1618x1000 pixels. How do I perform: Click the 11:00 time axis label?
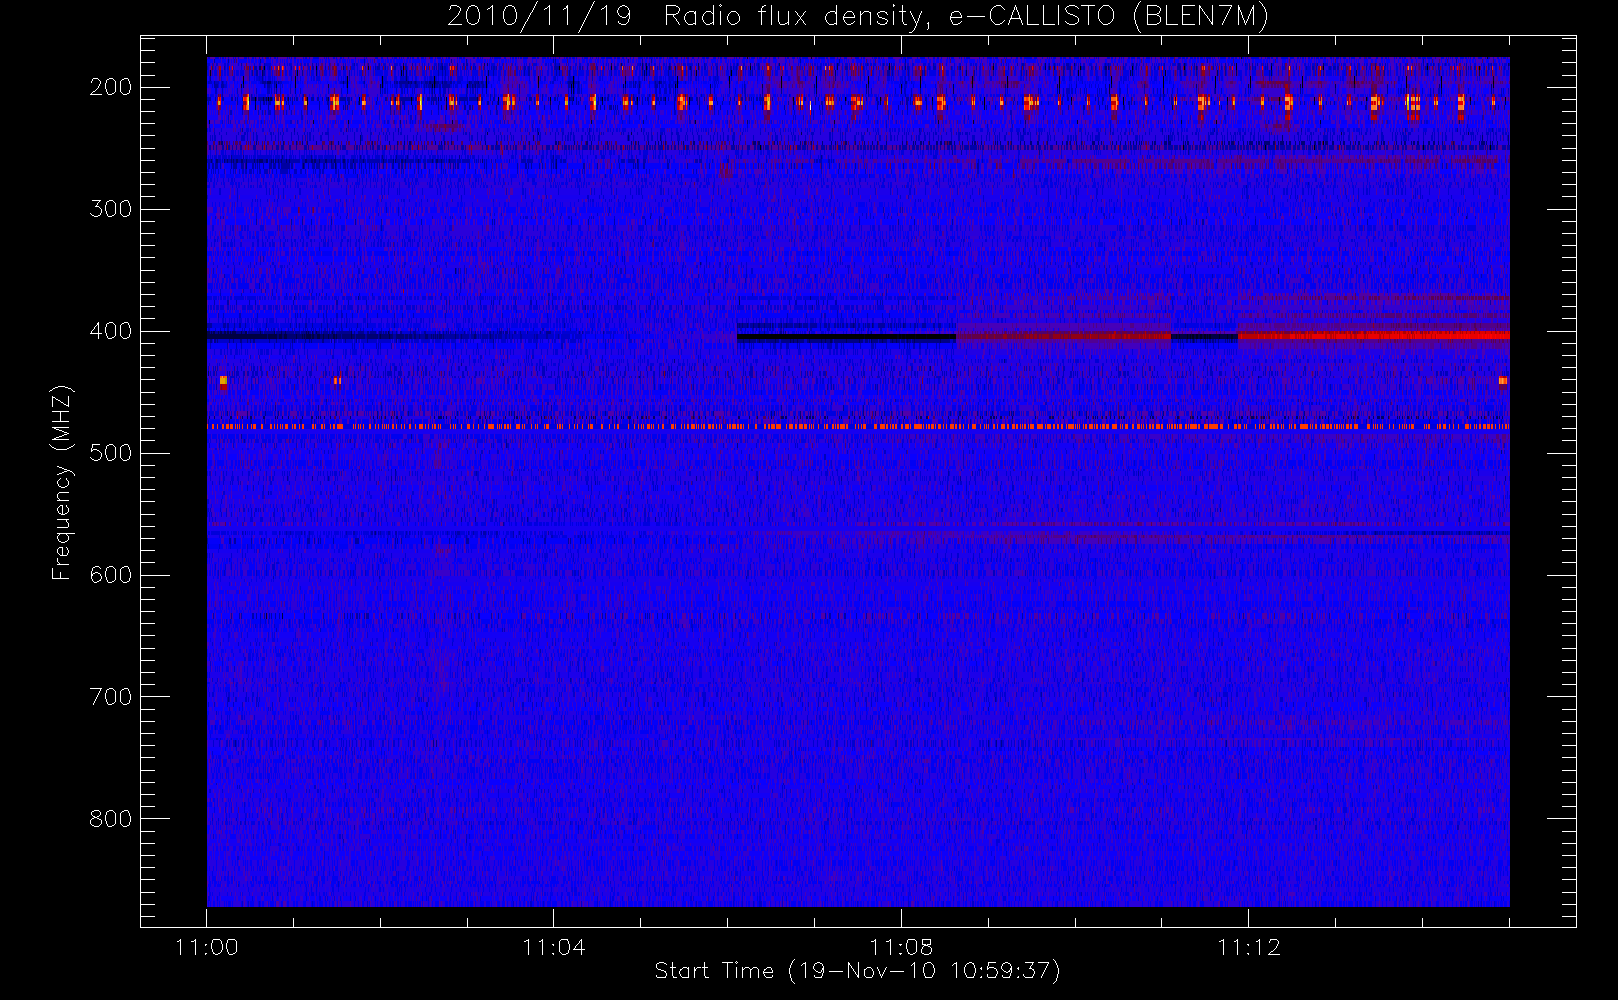pos(206,947)
